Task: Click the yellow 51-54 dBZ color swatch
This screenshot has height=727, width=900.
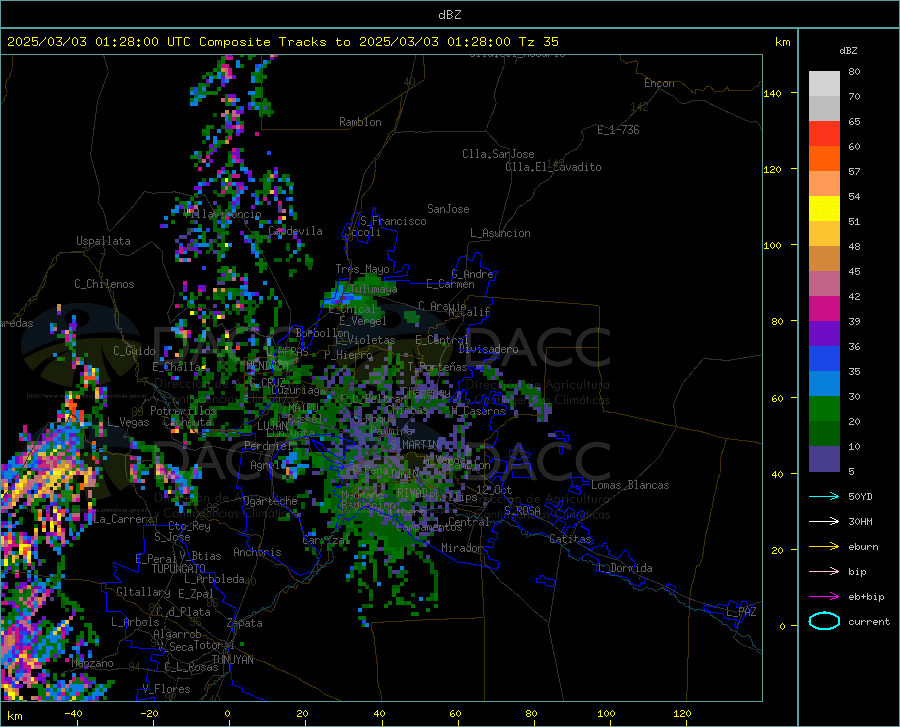Action: 824,209
